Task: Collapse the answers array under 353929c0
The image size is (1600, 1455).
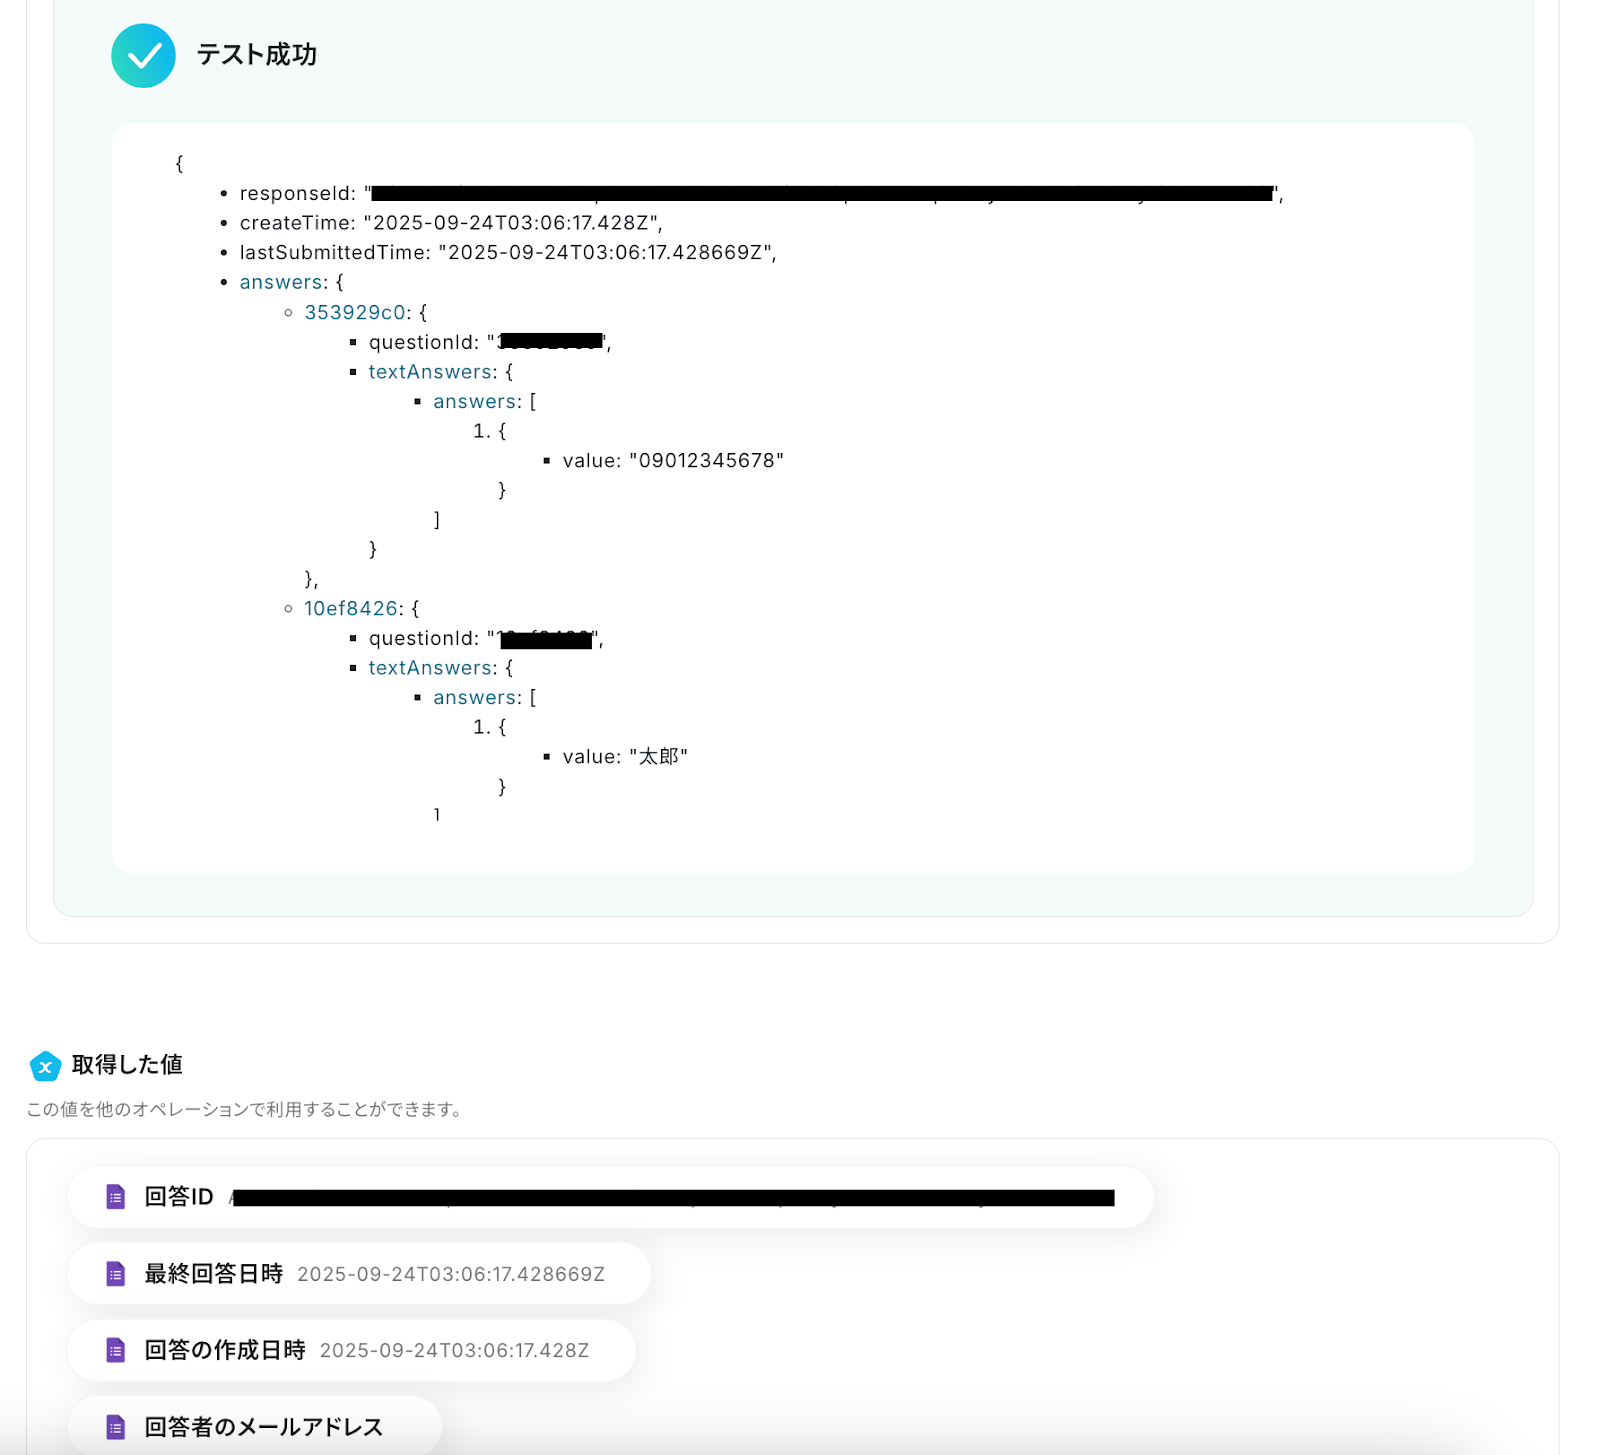Action: coord(476,402)
